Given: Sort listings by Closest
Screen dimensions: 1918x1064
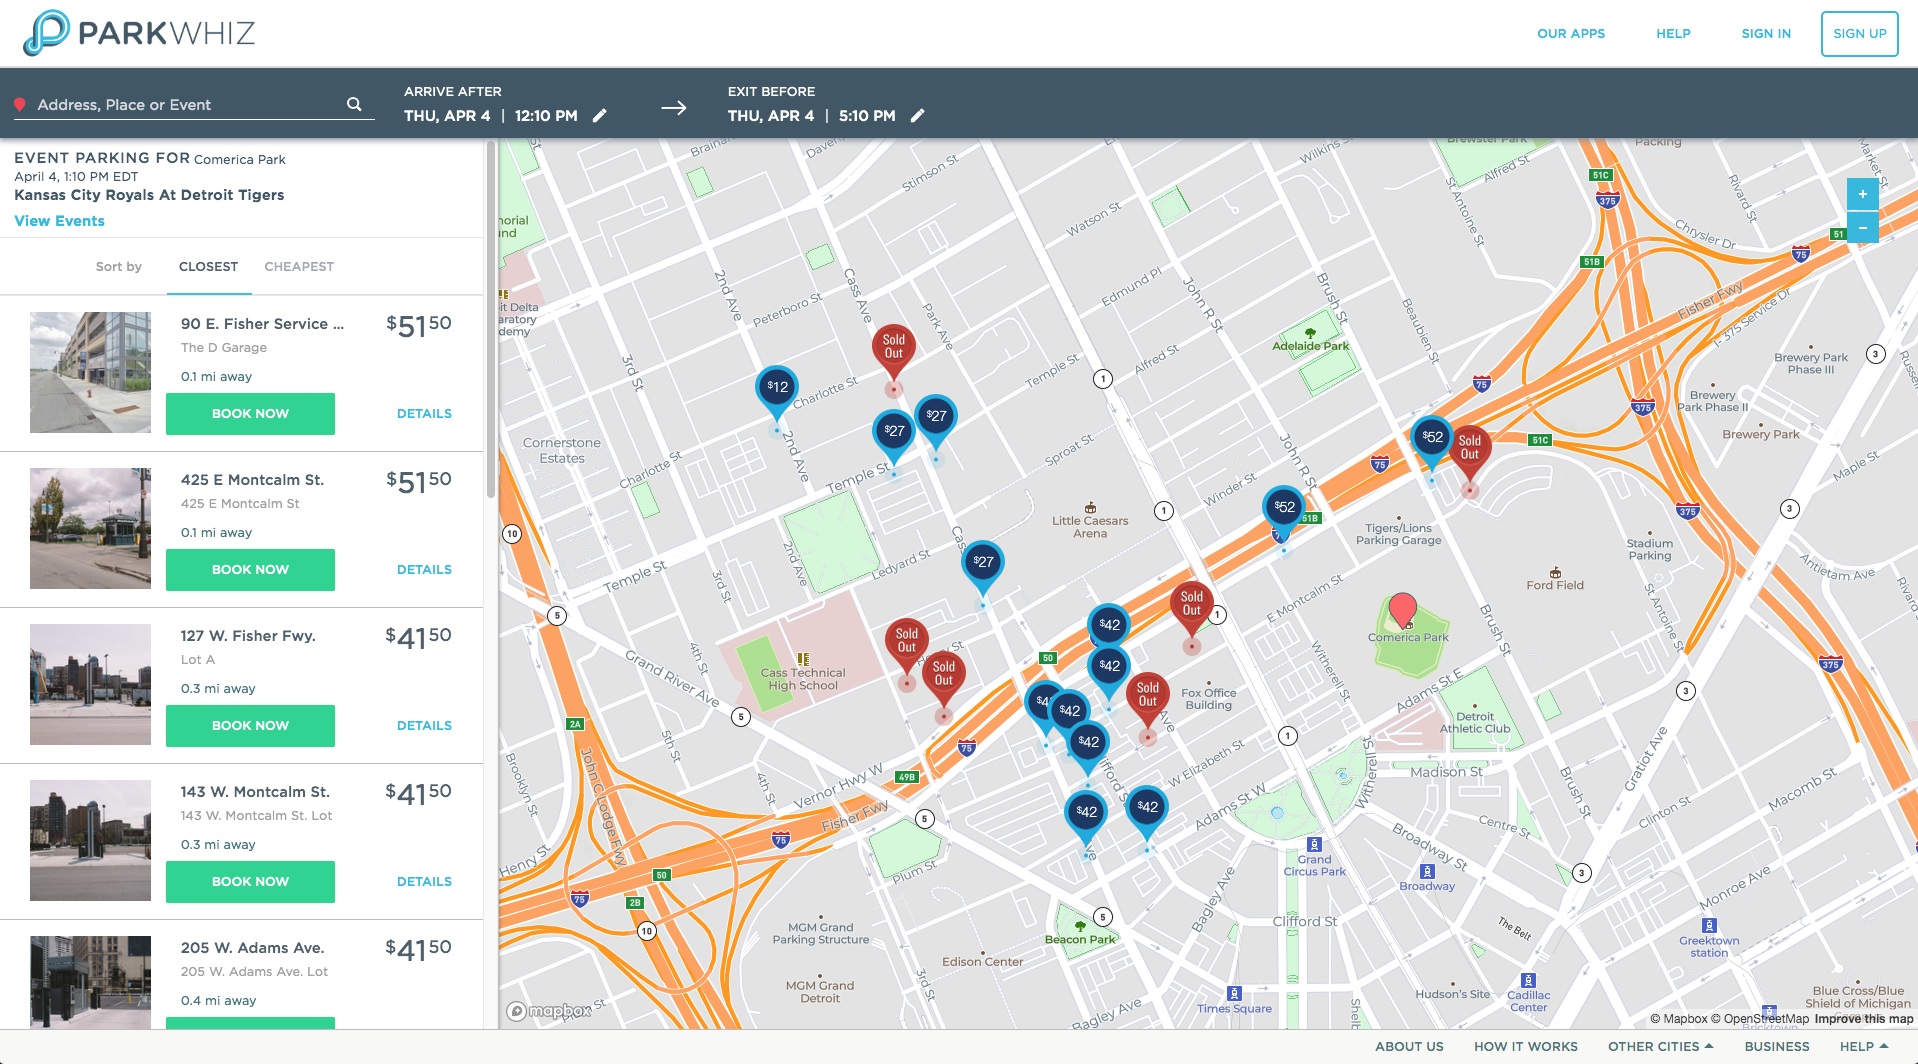Looking at the screenshot, I should coord(208,267).
